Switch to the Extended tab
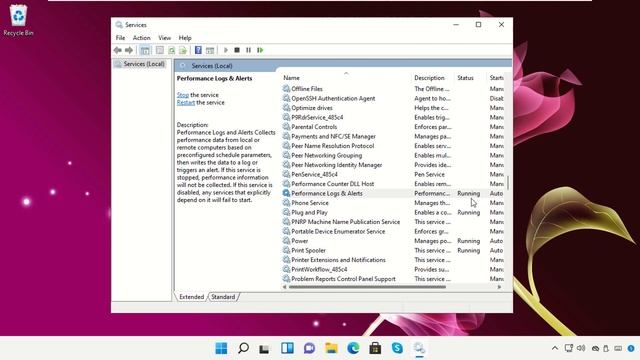640x360 pixels. 191,297
